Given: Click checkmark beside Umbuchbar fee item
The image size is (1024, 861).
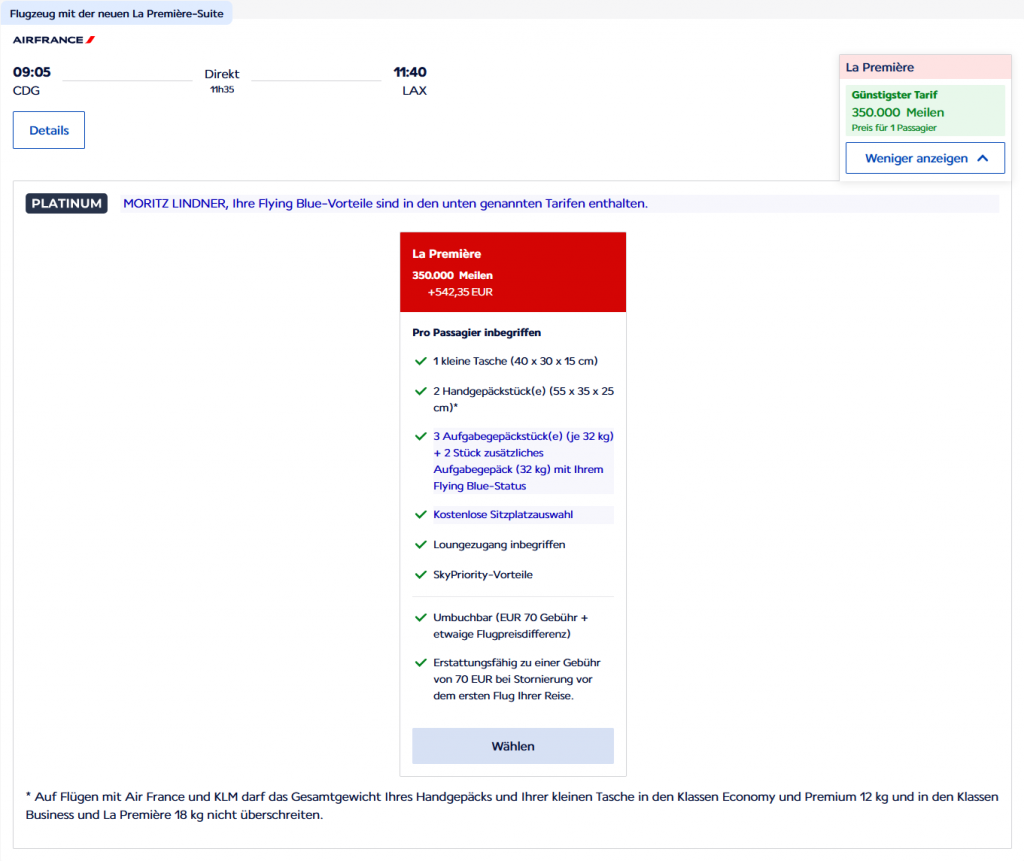Looking at the screenshot, I should pyautogui.click(x=420, y=618).
